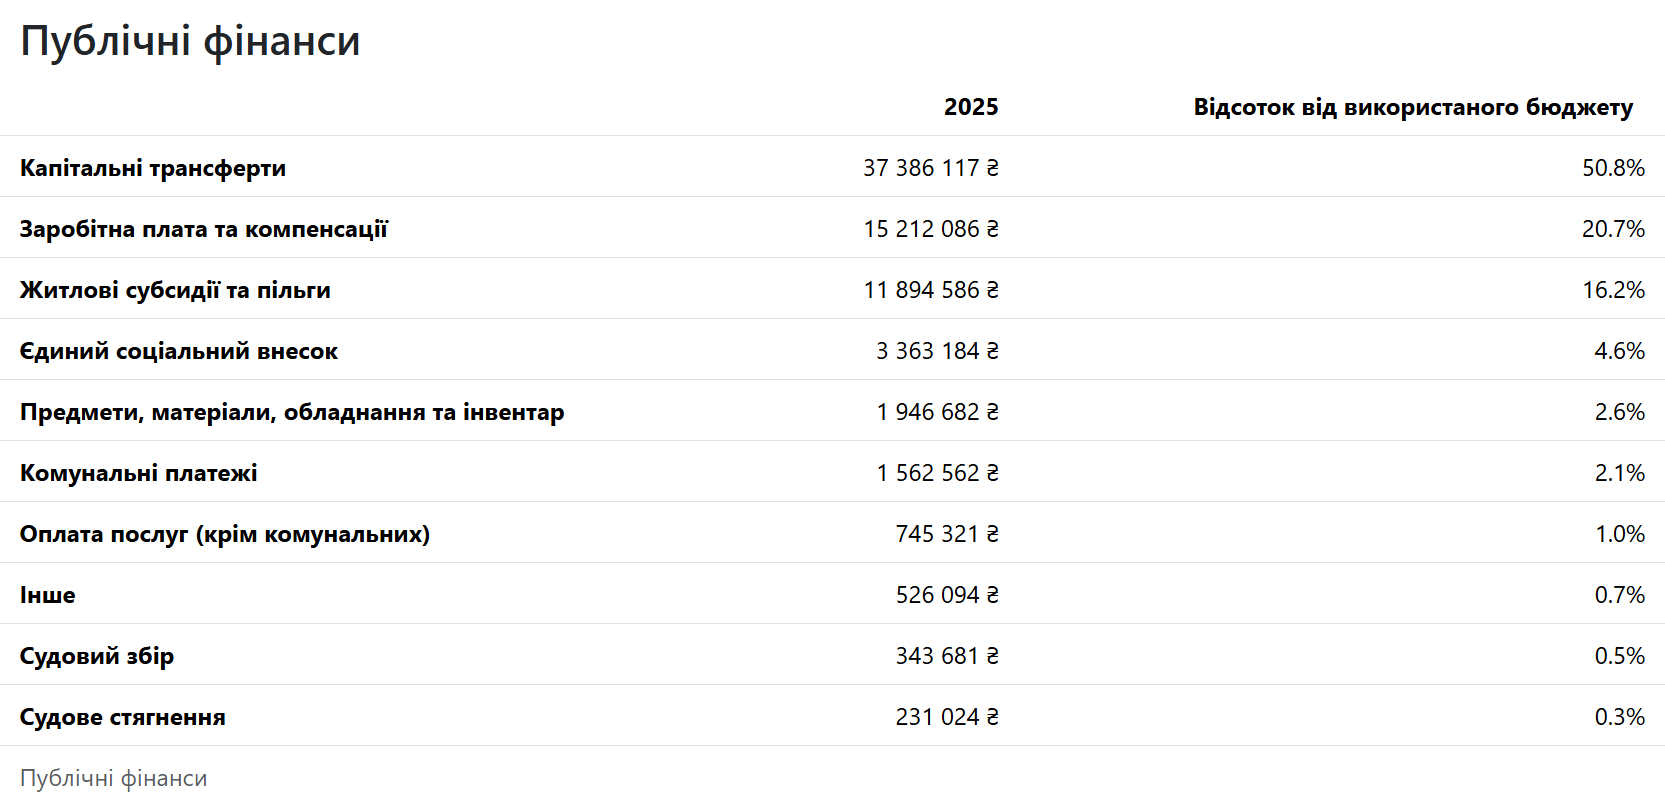The image size is (1665, 796).
Task: Click the 16.2% percentage value
Action: pyautogui.click(x=1612, y=290)
